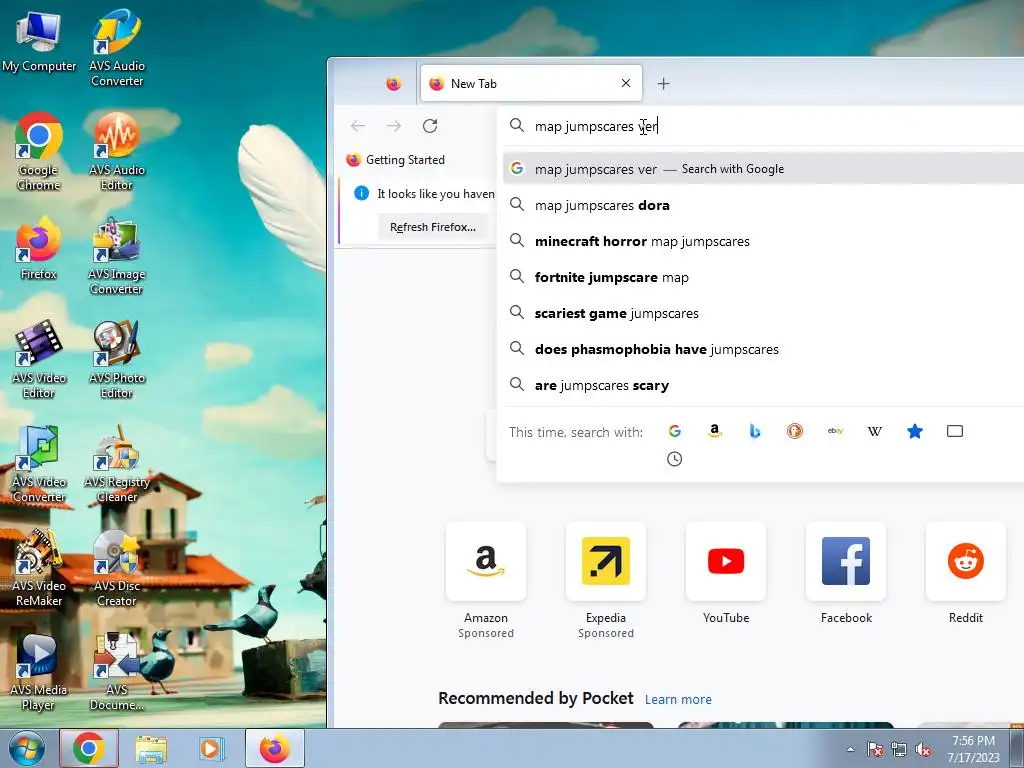Open AVS Audio Converter desktop shortcut
Screen dimensions: 1024x768
tap(117, 48)
